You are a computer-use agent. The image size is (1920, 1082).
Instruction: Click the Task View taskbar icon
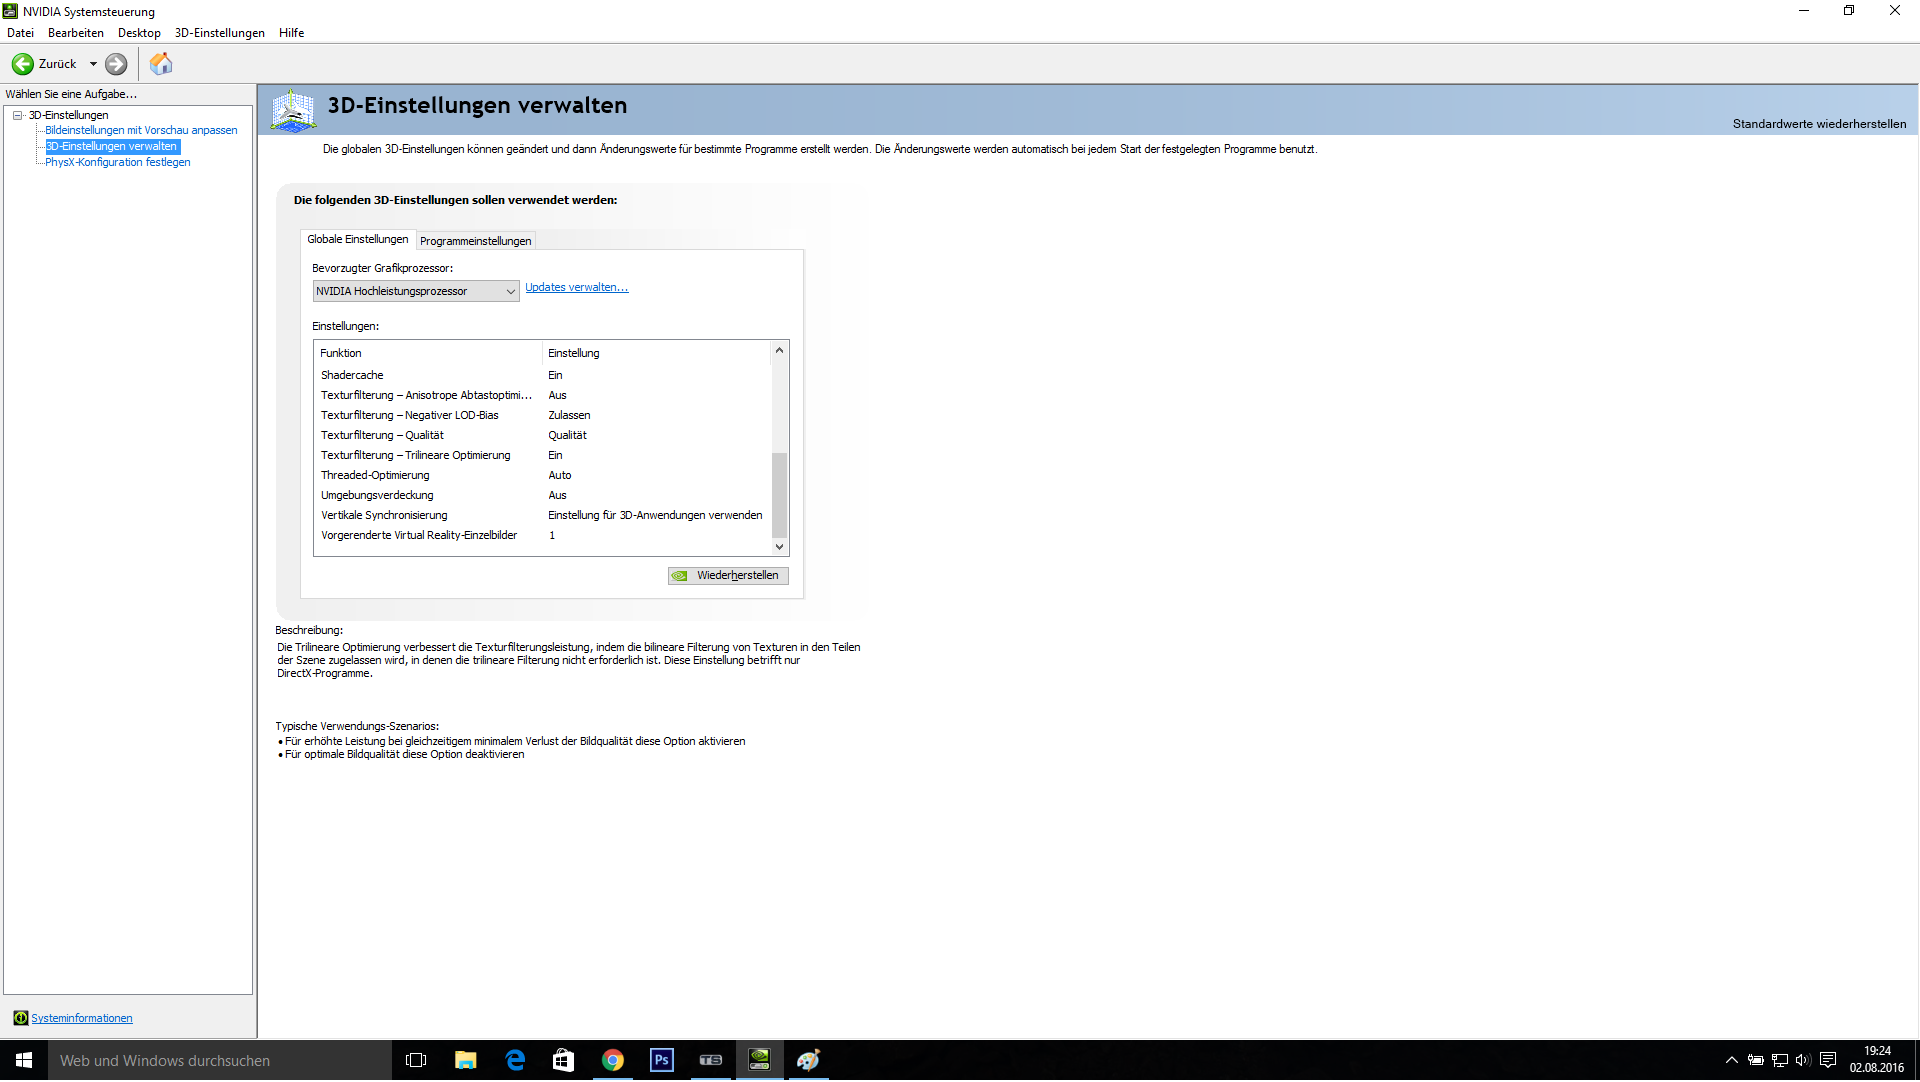click(416, 1061)
